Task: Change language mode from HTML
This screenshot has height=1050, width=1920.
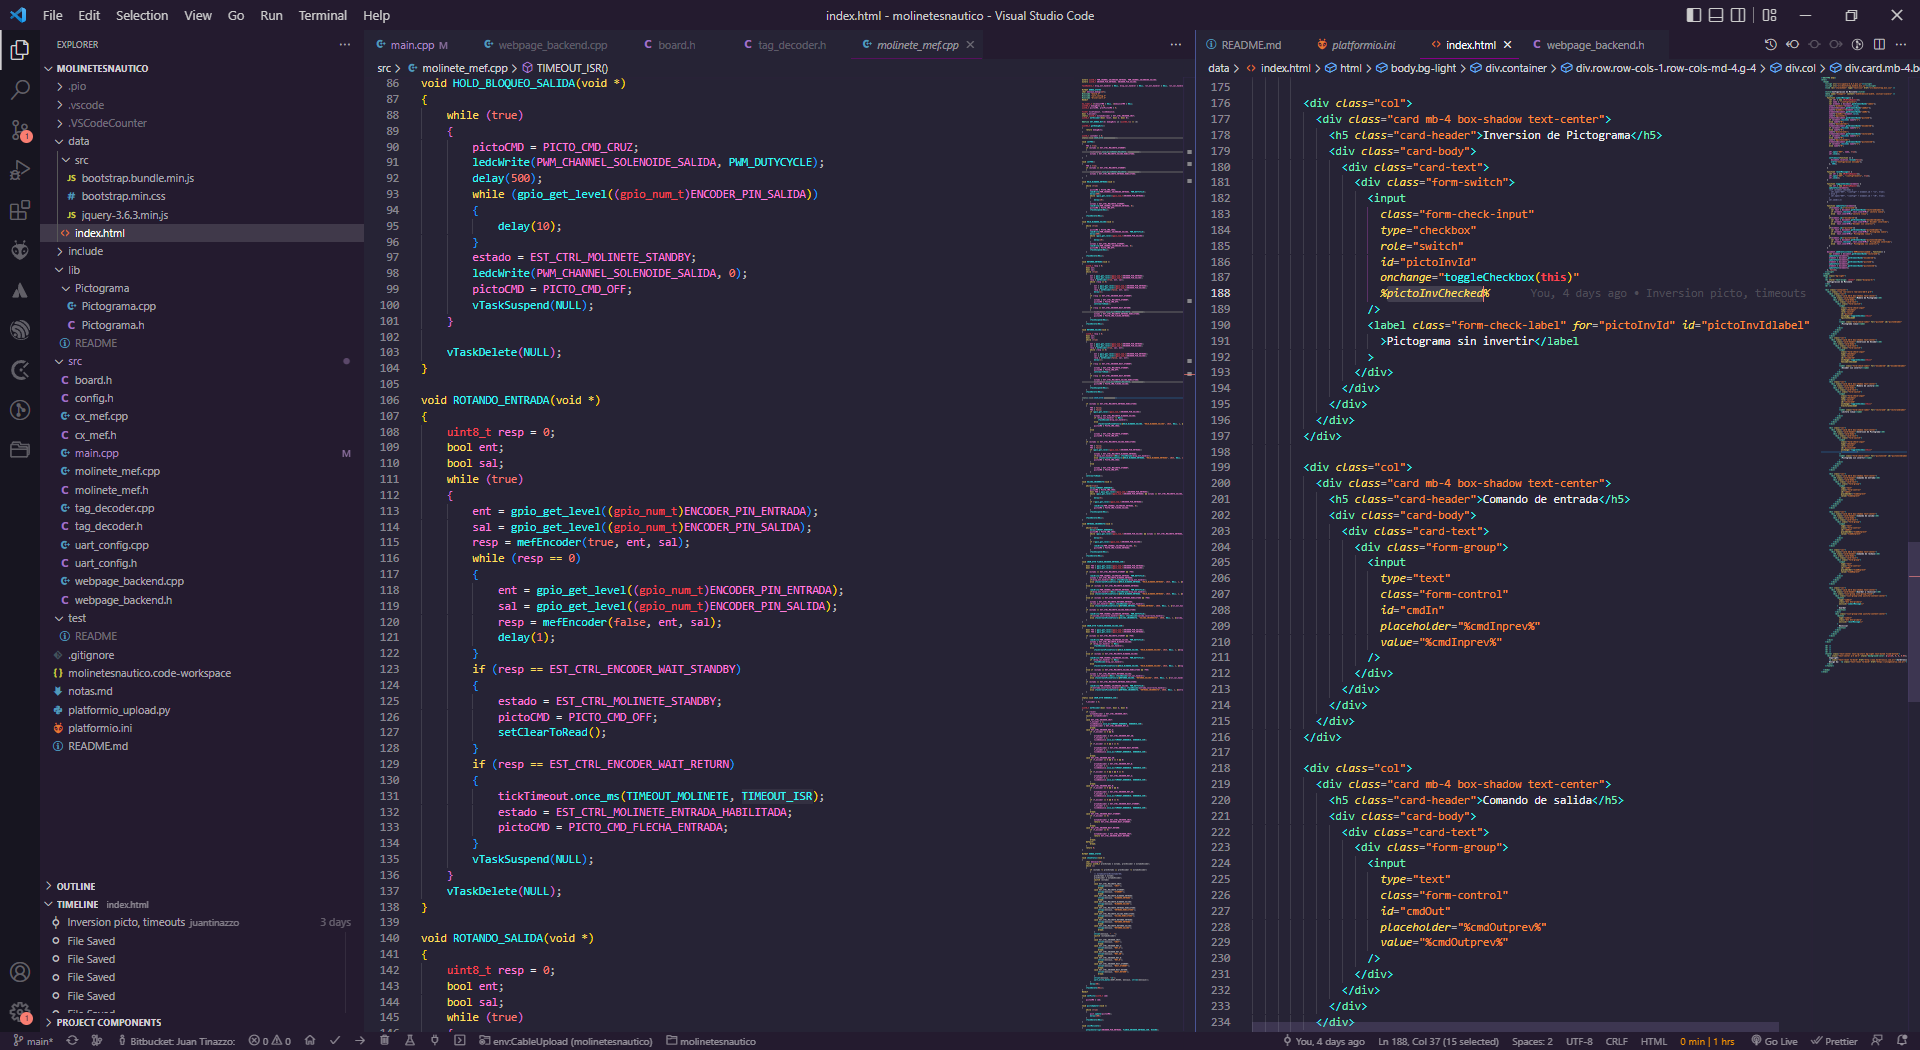Action: pos(1653,1041)
